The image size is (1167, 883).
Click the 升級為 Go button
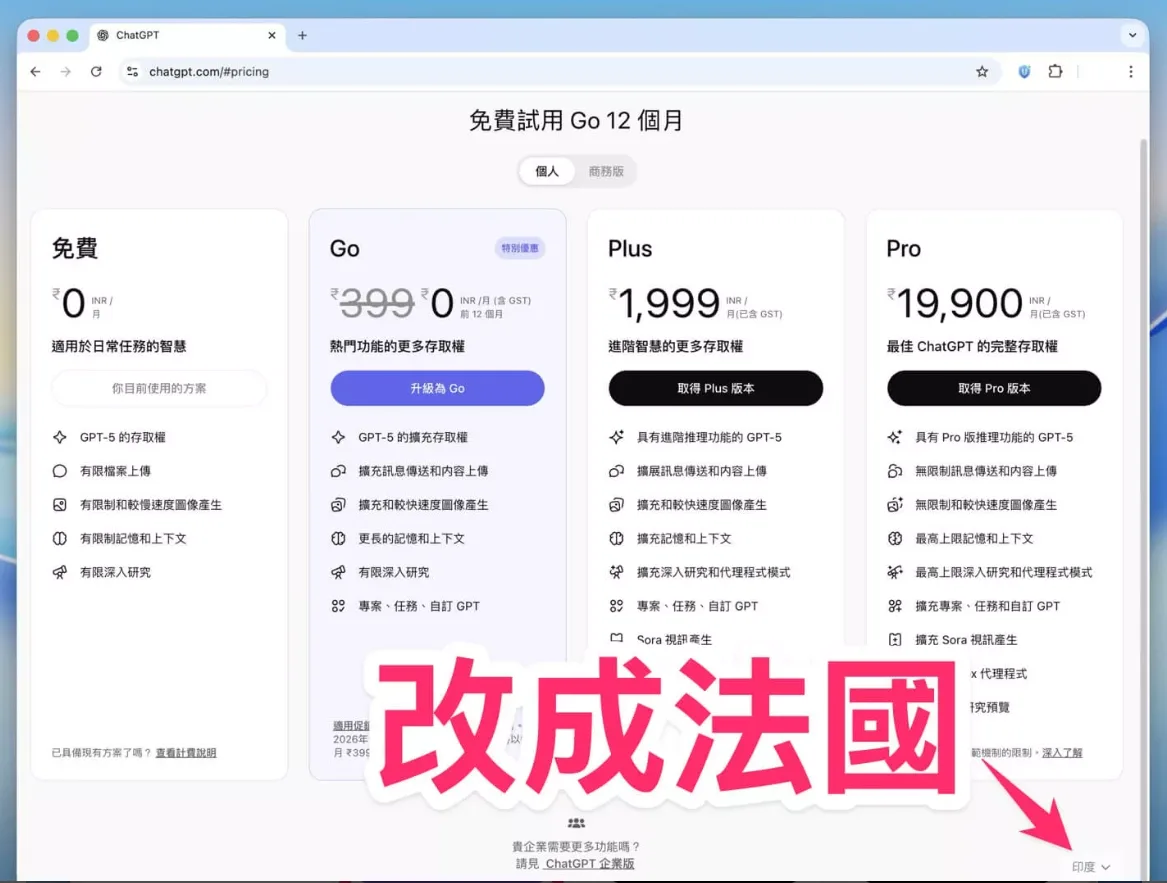(437, 388)
